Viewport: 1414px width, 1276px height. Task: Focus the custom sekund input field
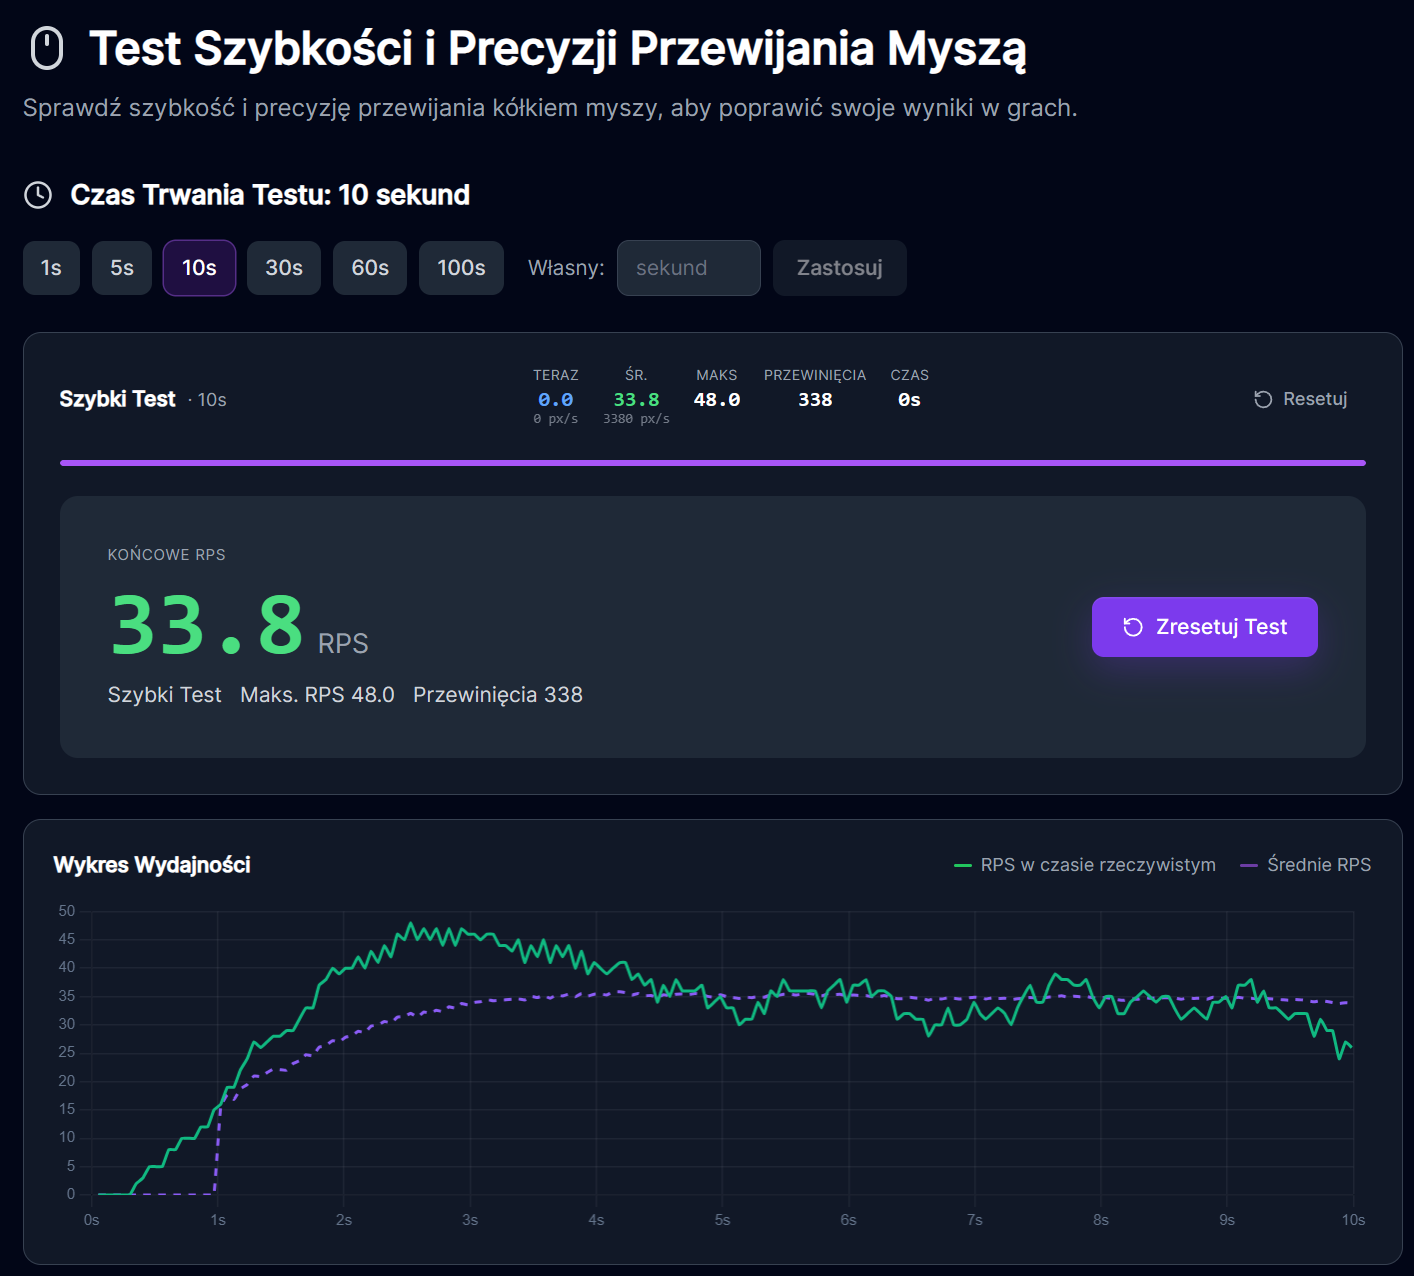click(689, 268)
